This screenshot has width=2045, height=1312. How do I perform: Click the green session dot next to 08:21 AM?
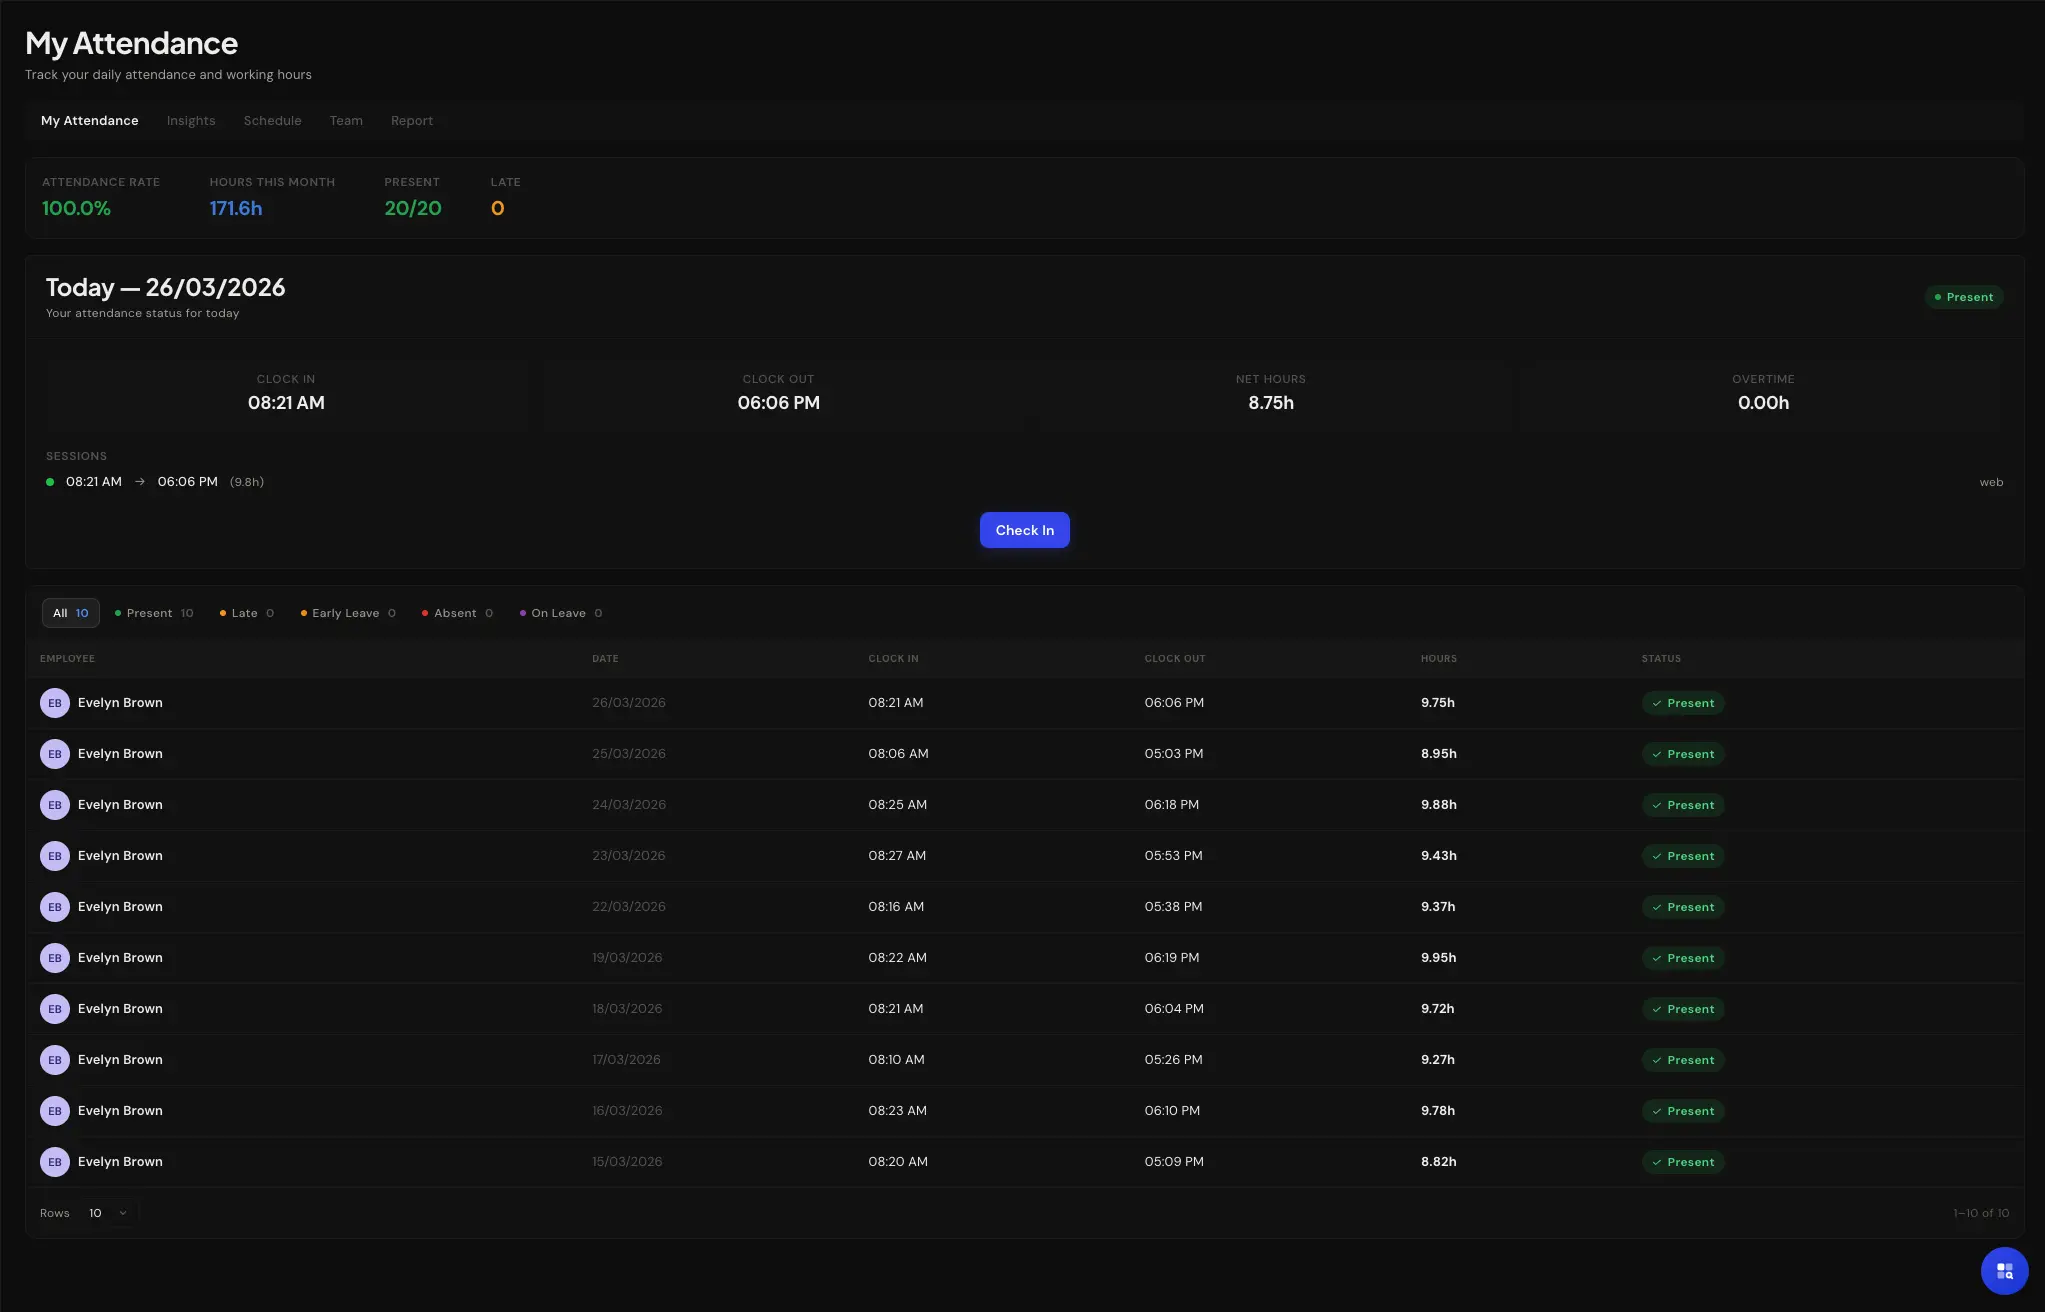point(49,481)
